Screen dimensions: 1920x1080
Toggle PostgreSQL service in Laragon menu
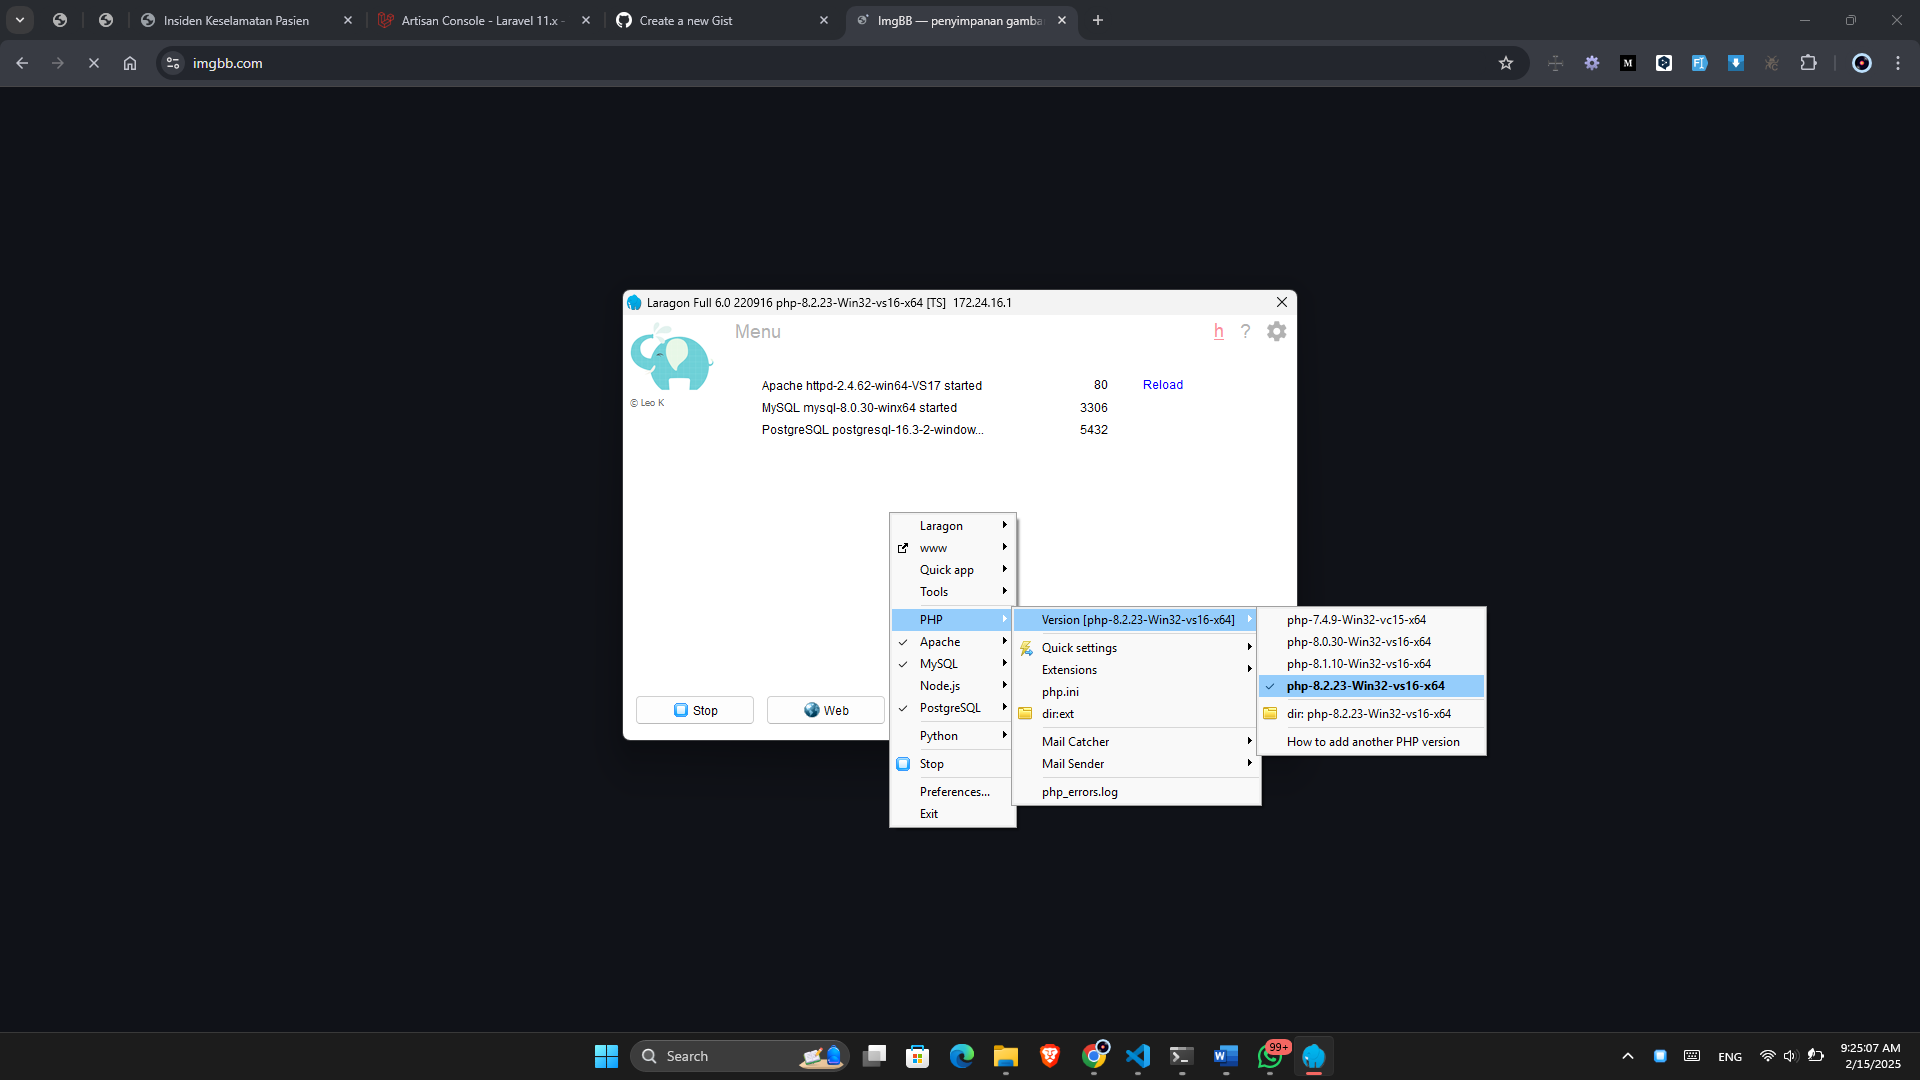click(x=952, y=708)
